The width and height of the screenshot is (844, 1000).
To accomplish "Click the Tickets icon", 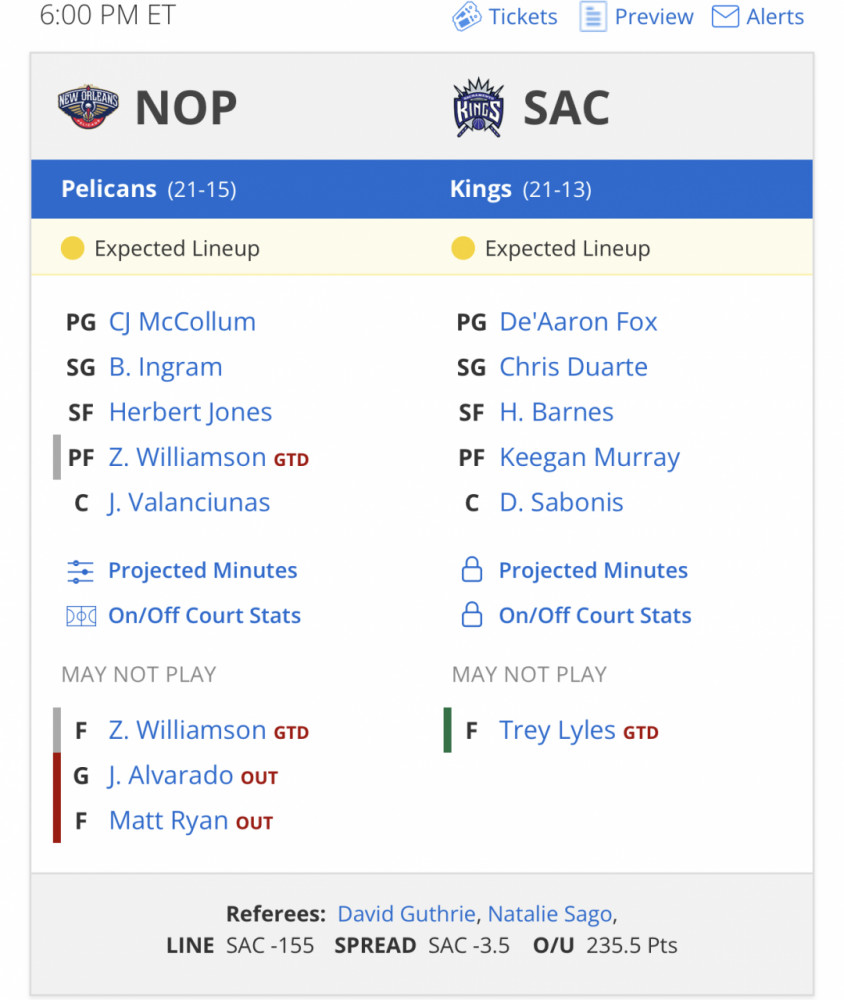I will point(466,17).
